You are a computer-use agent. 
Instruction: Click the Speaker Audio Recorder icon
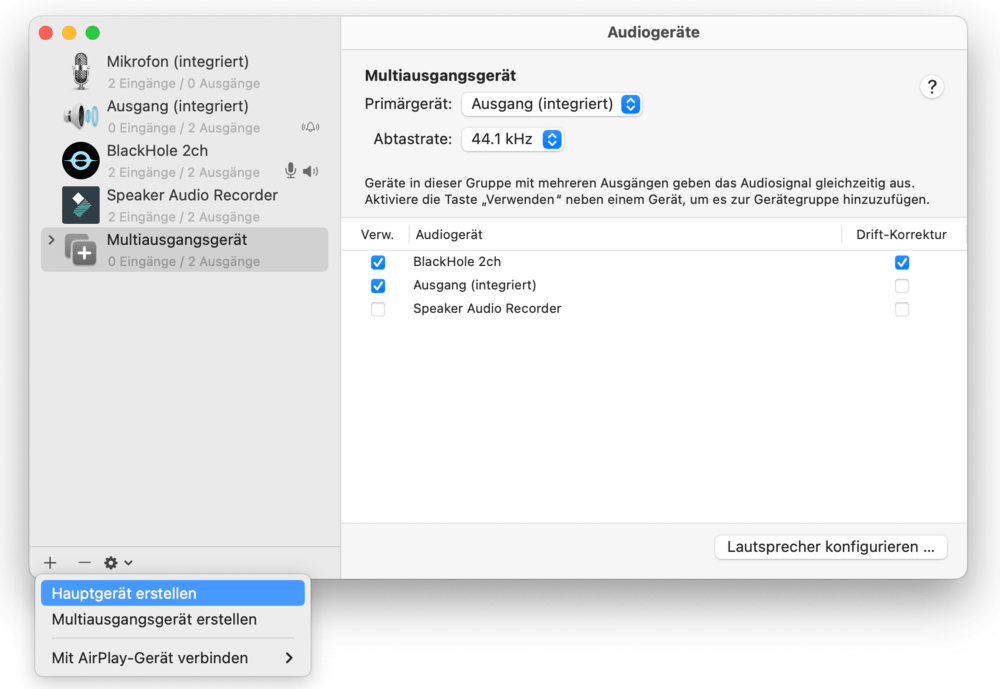81,205
